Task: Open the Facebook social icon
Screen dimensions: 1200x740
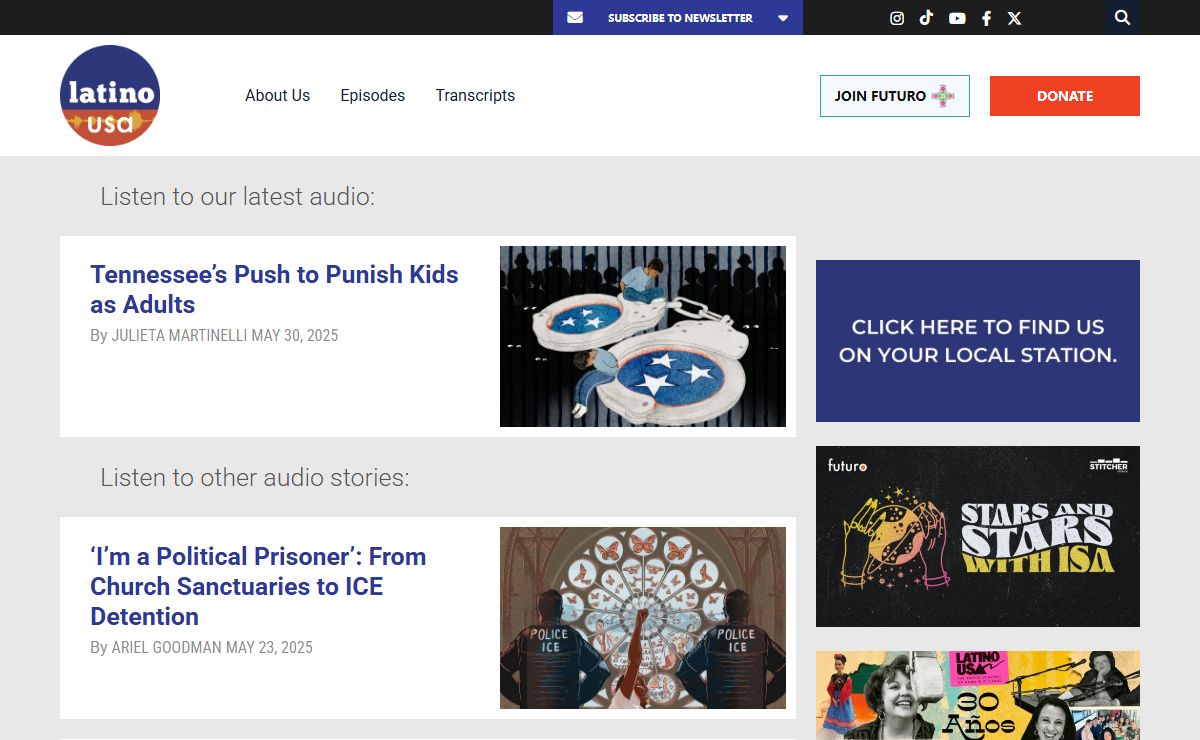Action: (986, 18)
